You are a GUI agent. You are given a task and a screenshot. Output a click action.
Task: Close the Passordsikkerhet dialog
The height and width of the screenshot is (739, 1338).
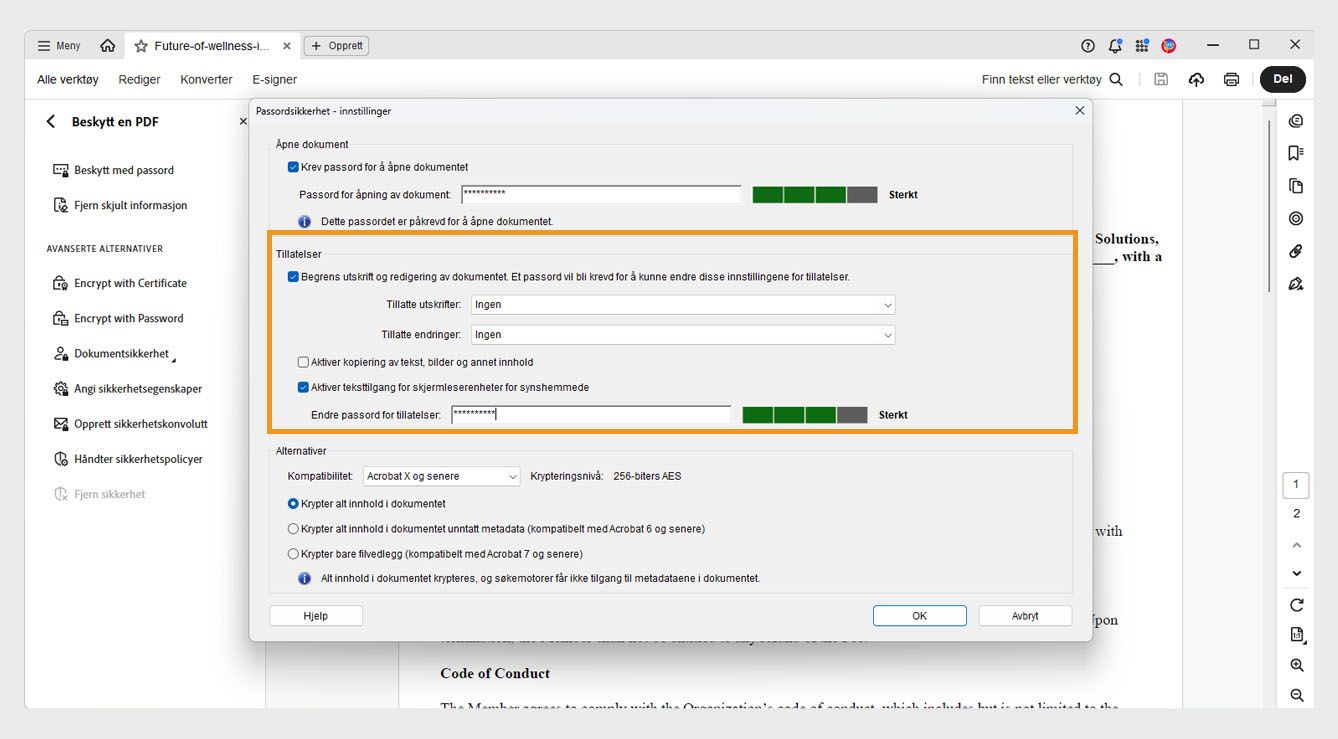1079,111
